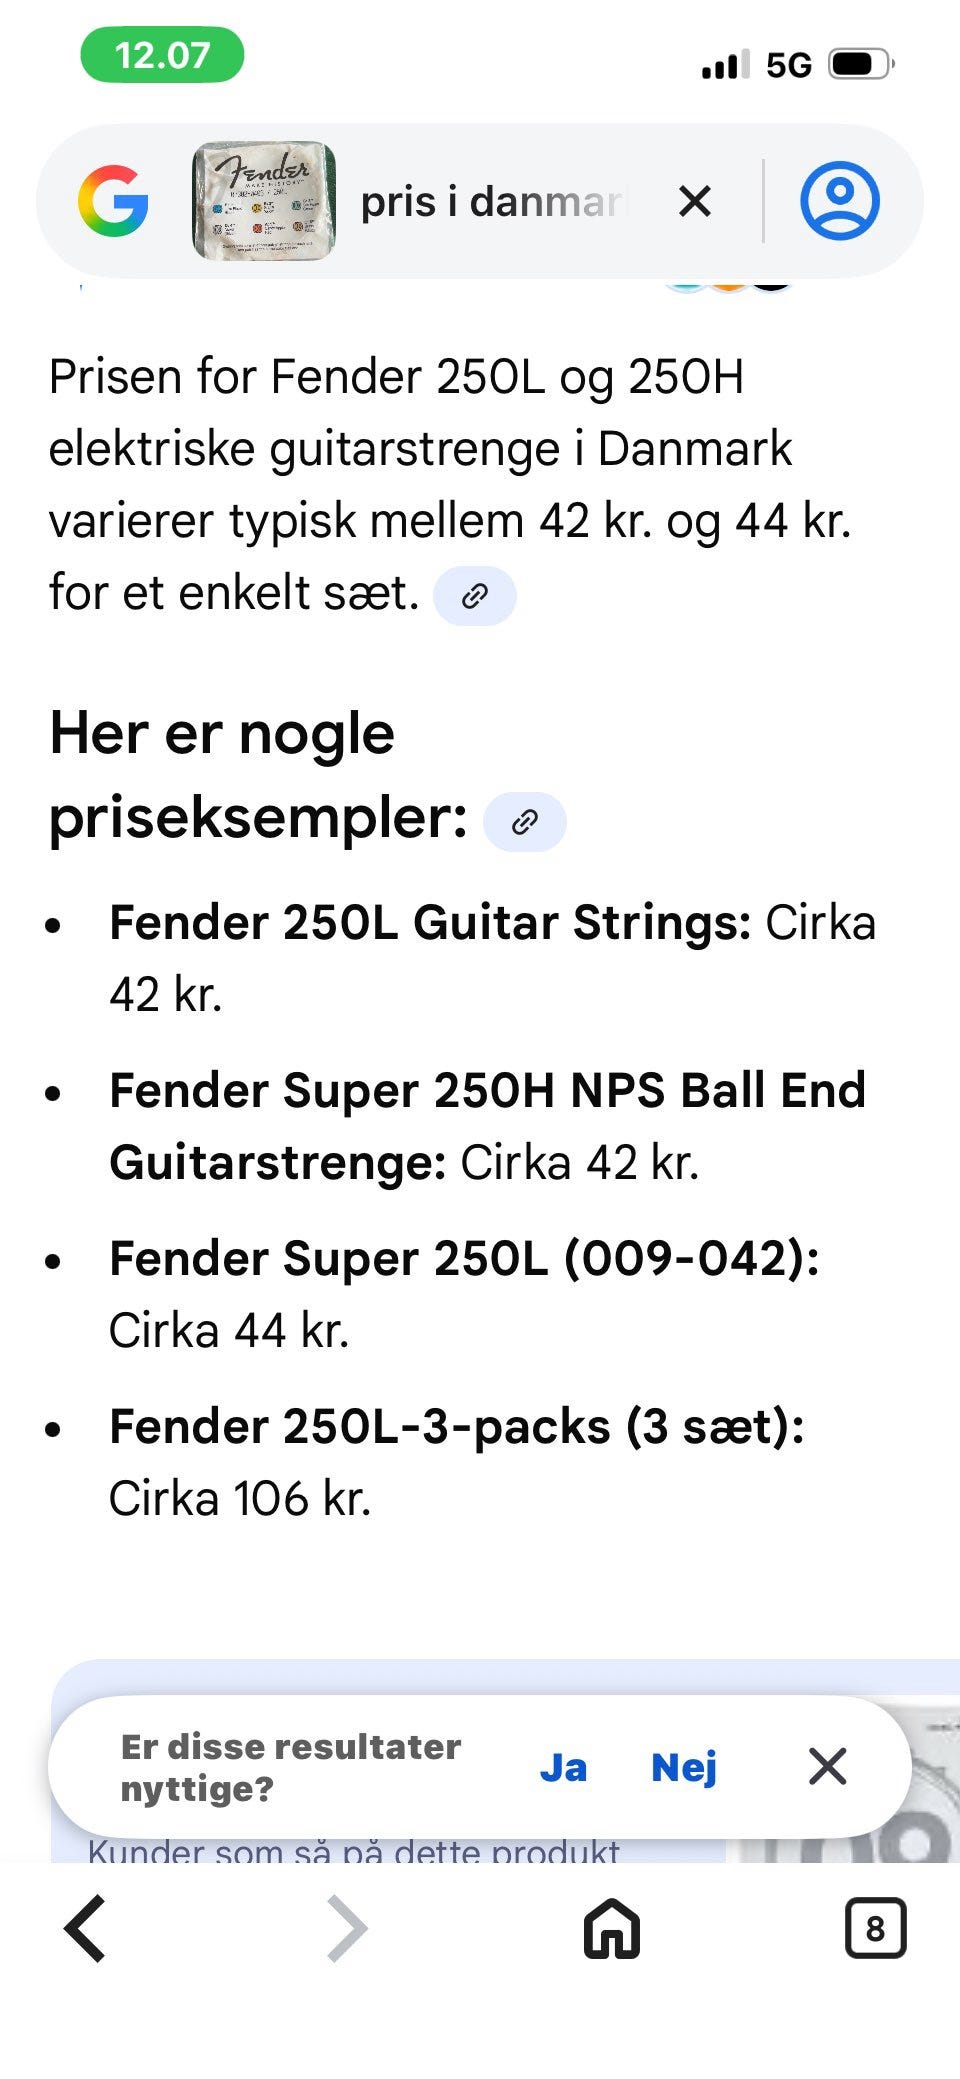Viewport: 960px width, 2079px height.
Task: Tap the browser forward arrow
Action: [347, 1928]
